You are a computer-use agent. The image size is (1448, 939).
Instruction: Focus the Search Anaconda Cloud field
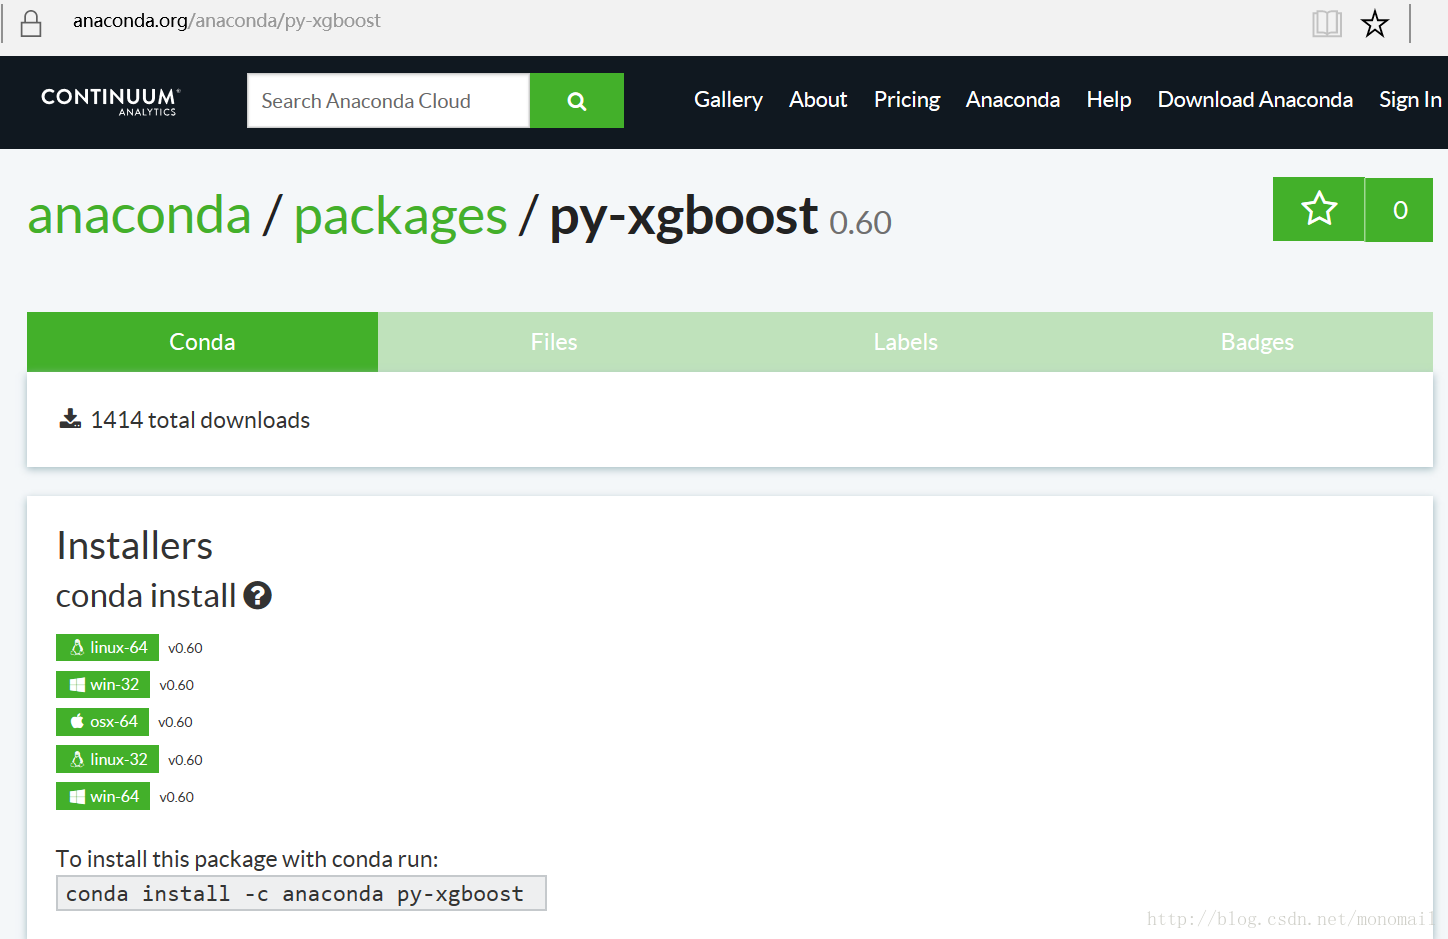click(x=388, y=101)
